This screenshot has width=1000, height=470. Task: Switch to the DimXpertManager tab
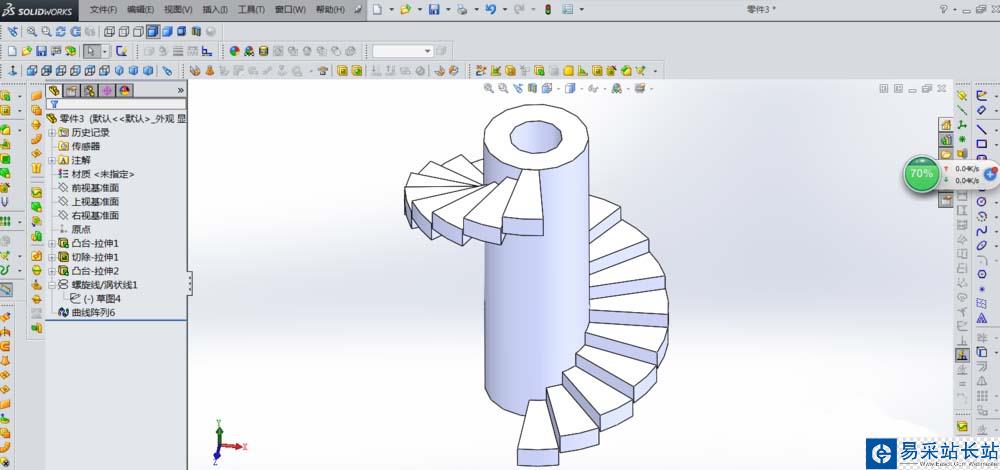point(107,91)
